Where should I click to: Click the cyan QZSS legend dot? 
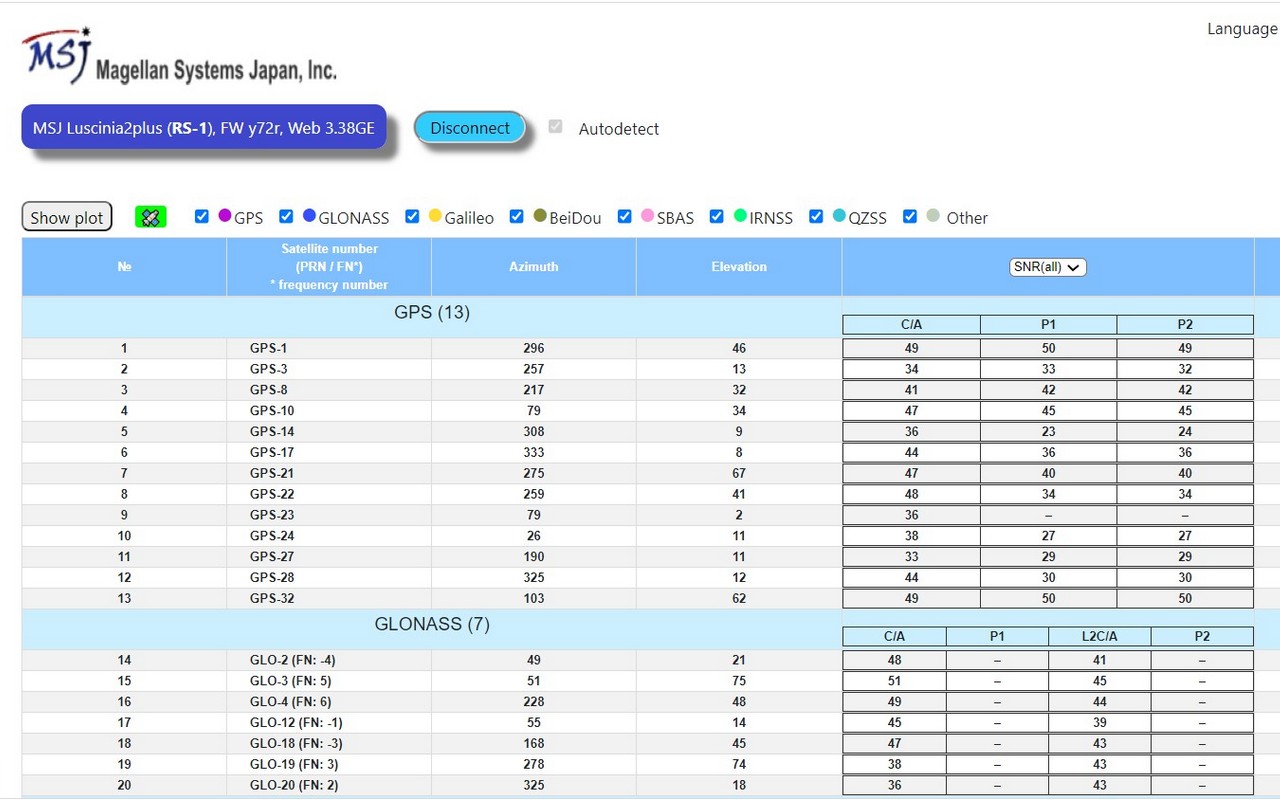click(x=839, y=216)
